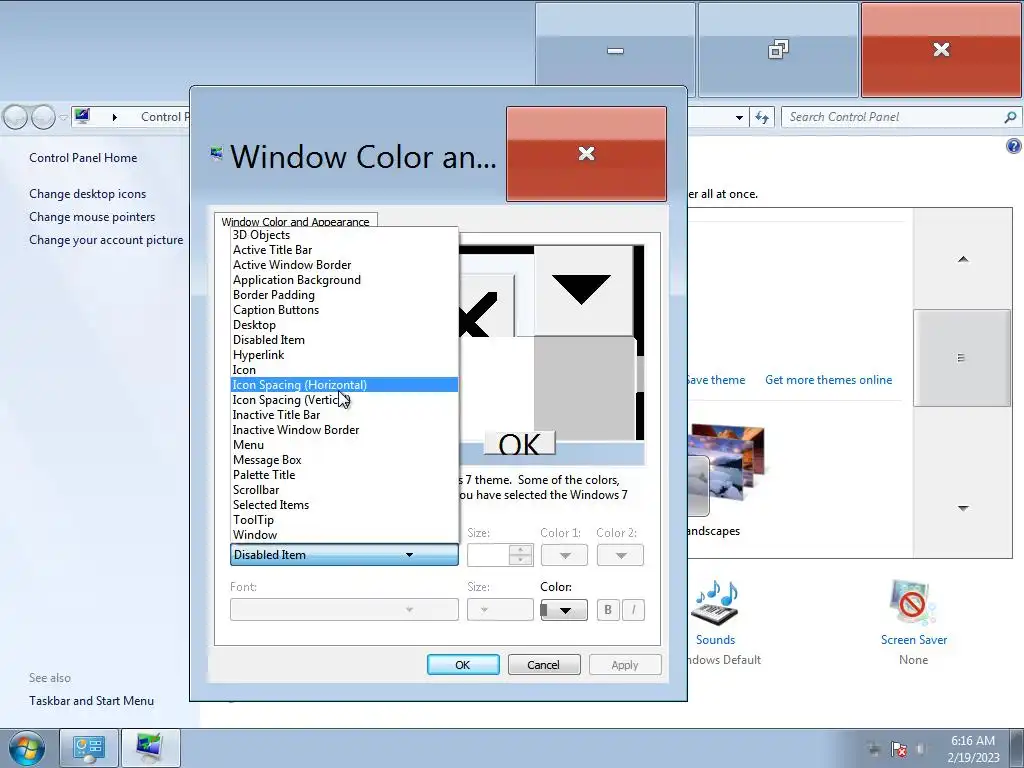The height and width of the screenshot is (768, 1024).
Task: Select "Scrollbar" in the item list
Action: click(344, 490)
